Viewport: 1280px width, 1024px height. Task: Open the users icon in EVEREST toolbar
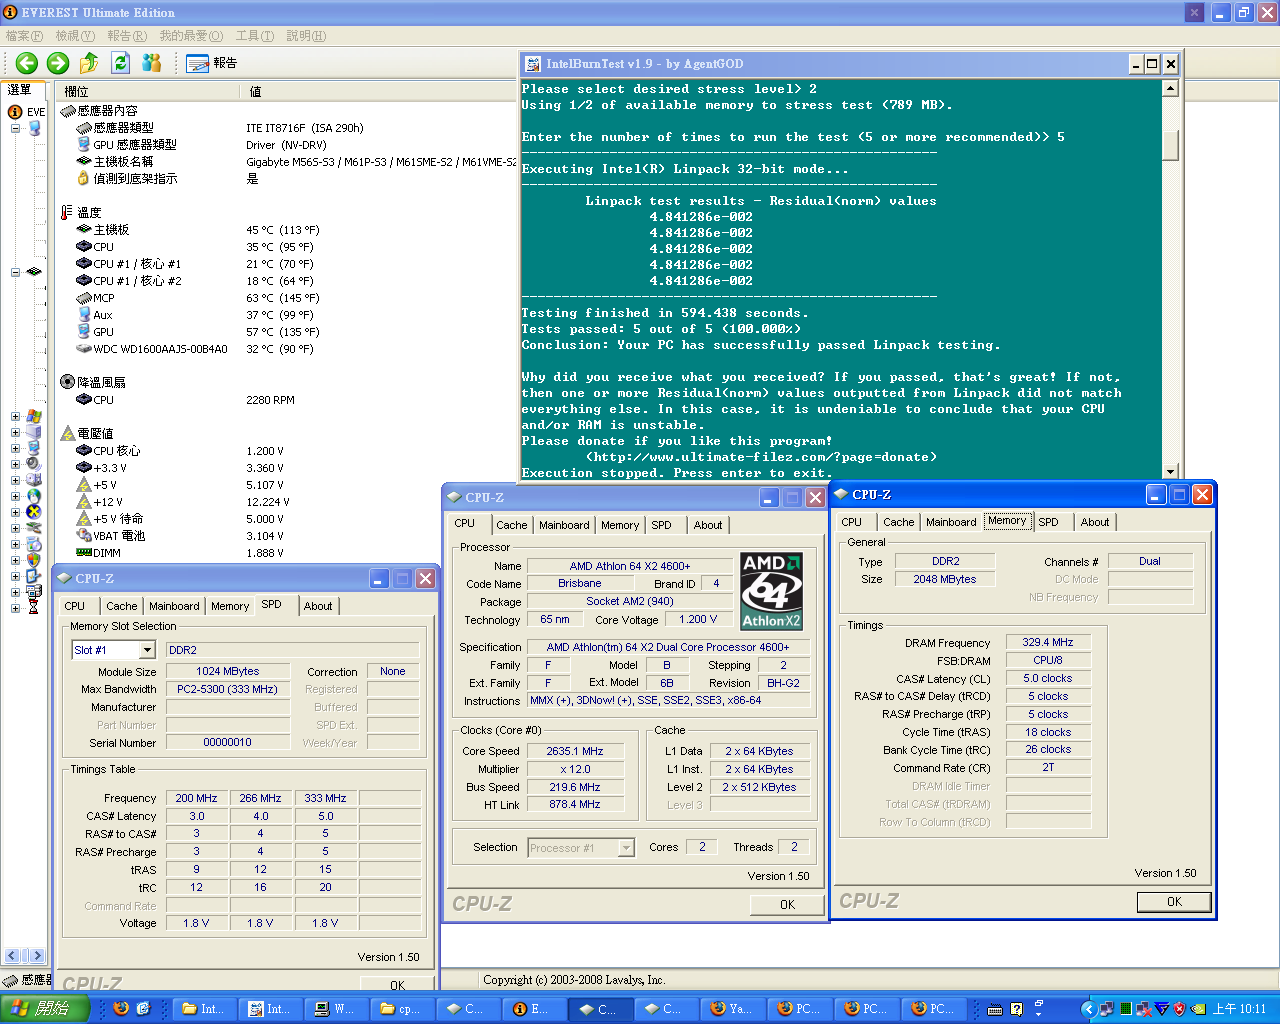[152, 63]
